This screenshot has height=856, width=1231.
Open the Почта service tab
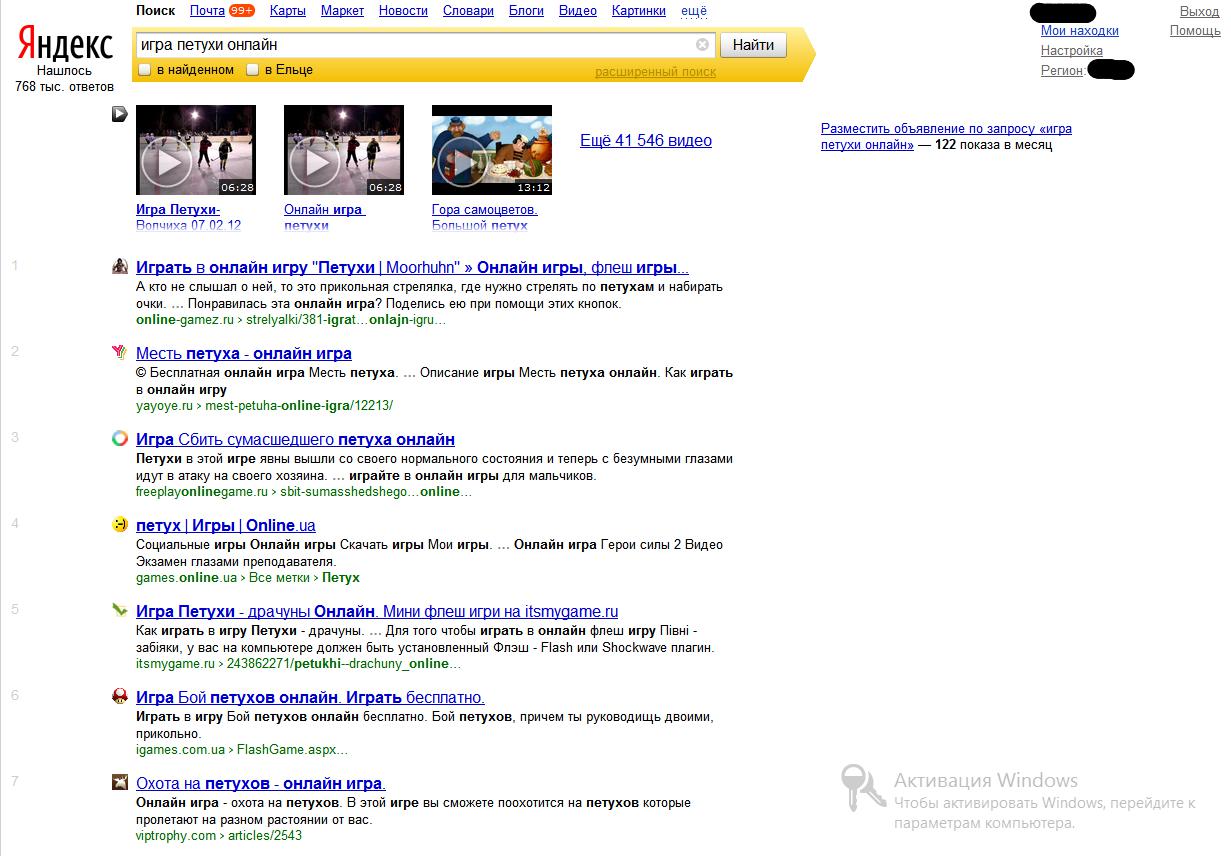pos(207,11)
